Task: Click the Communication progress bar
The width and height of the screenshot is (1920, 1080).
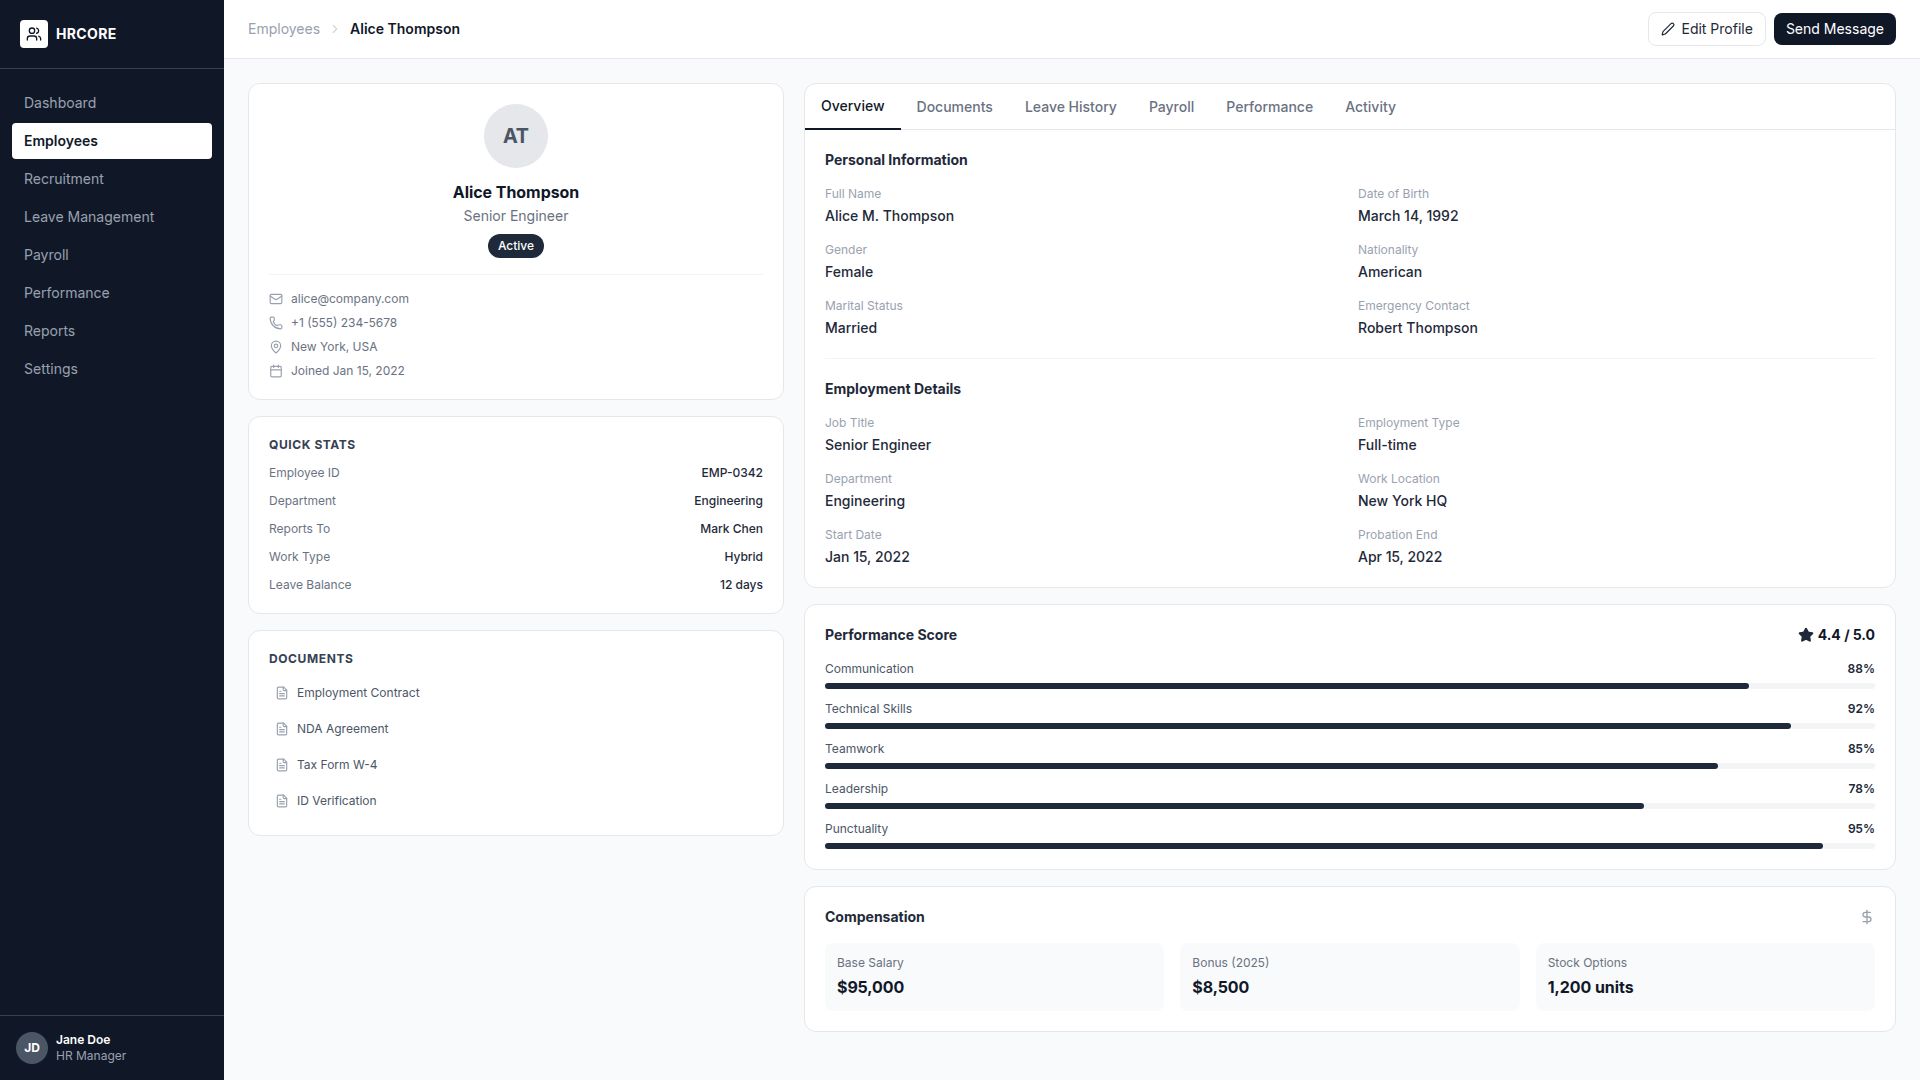Action: [1350, 686]
